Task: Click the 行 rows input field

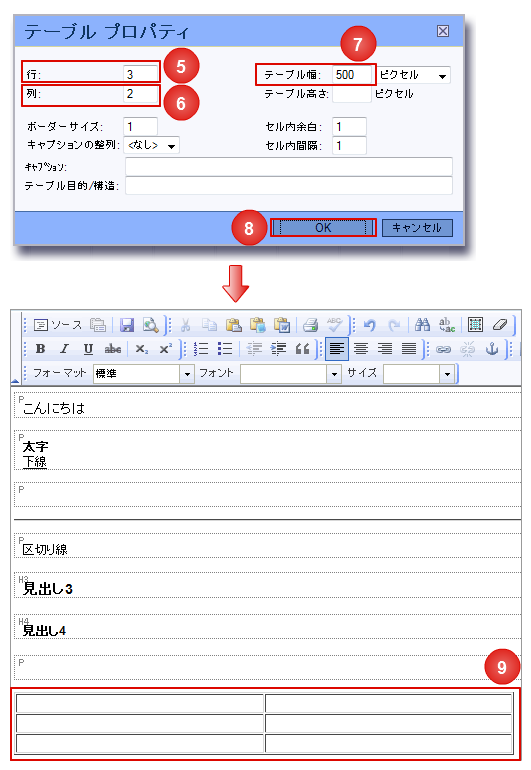Action: (140, 74)
